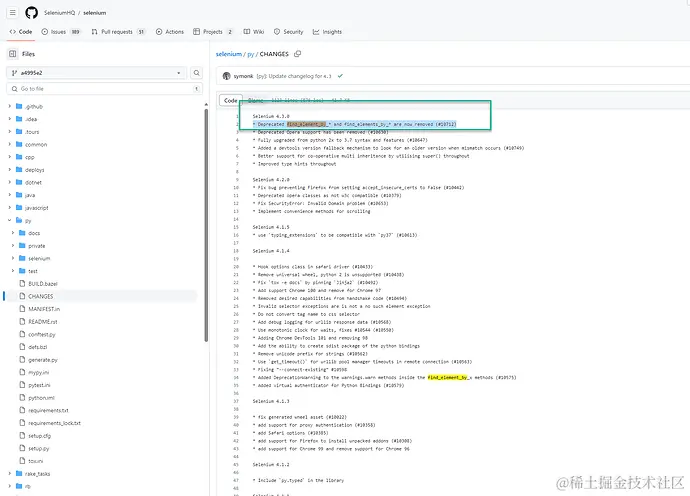Switch to the Code tab
This screenshot has width=690, height=496.
click(21, 32)
